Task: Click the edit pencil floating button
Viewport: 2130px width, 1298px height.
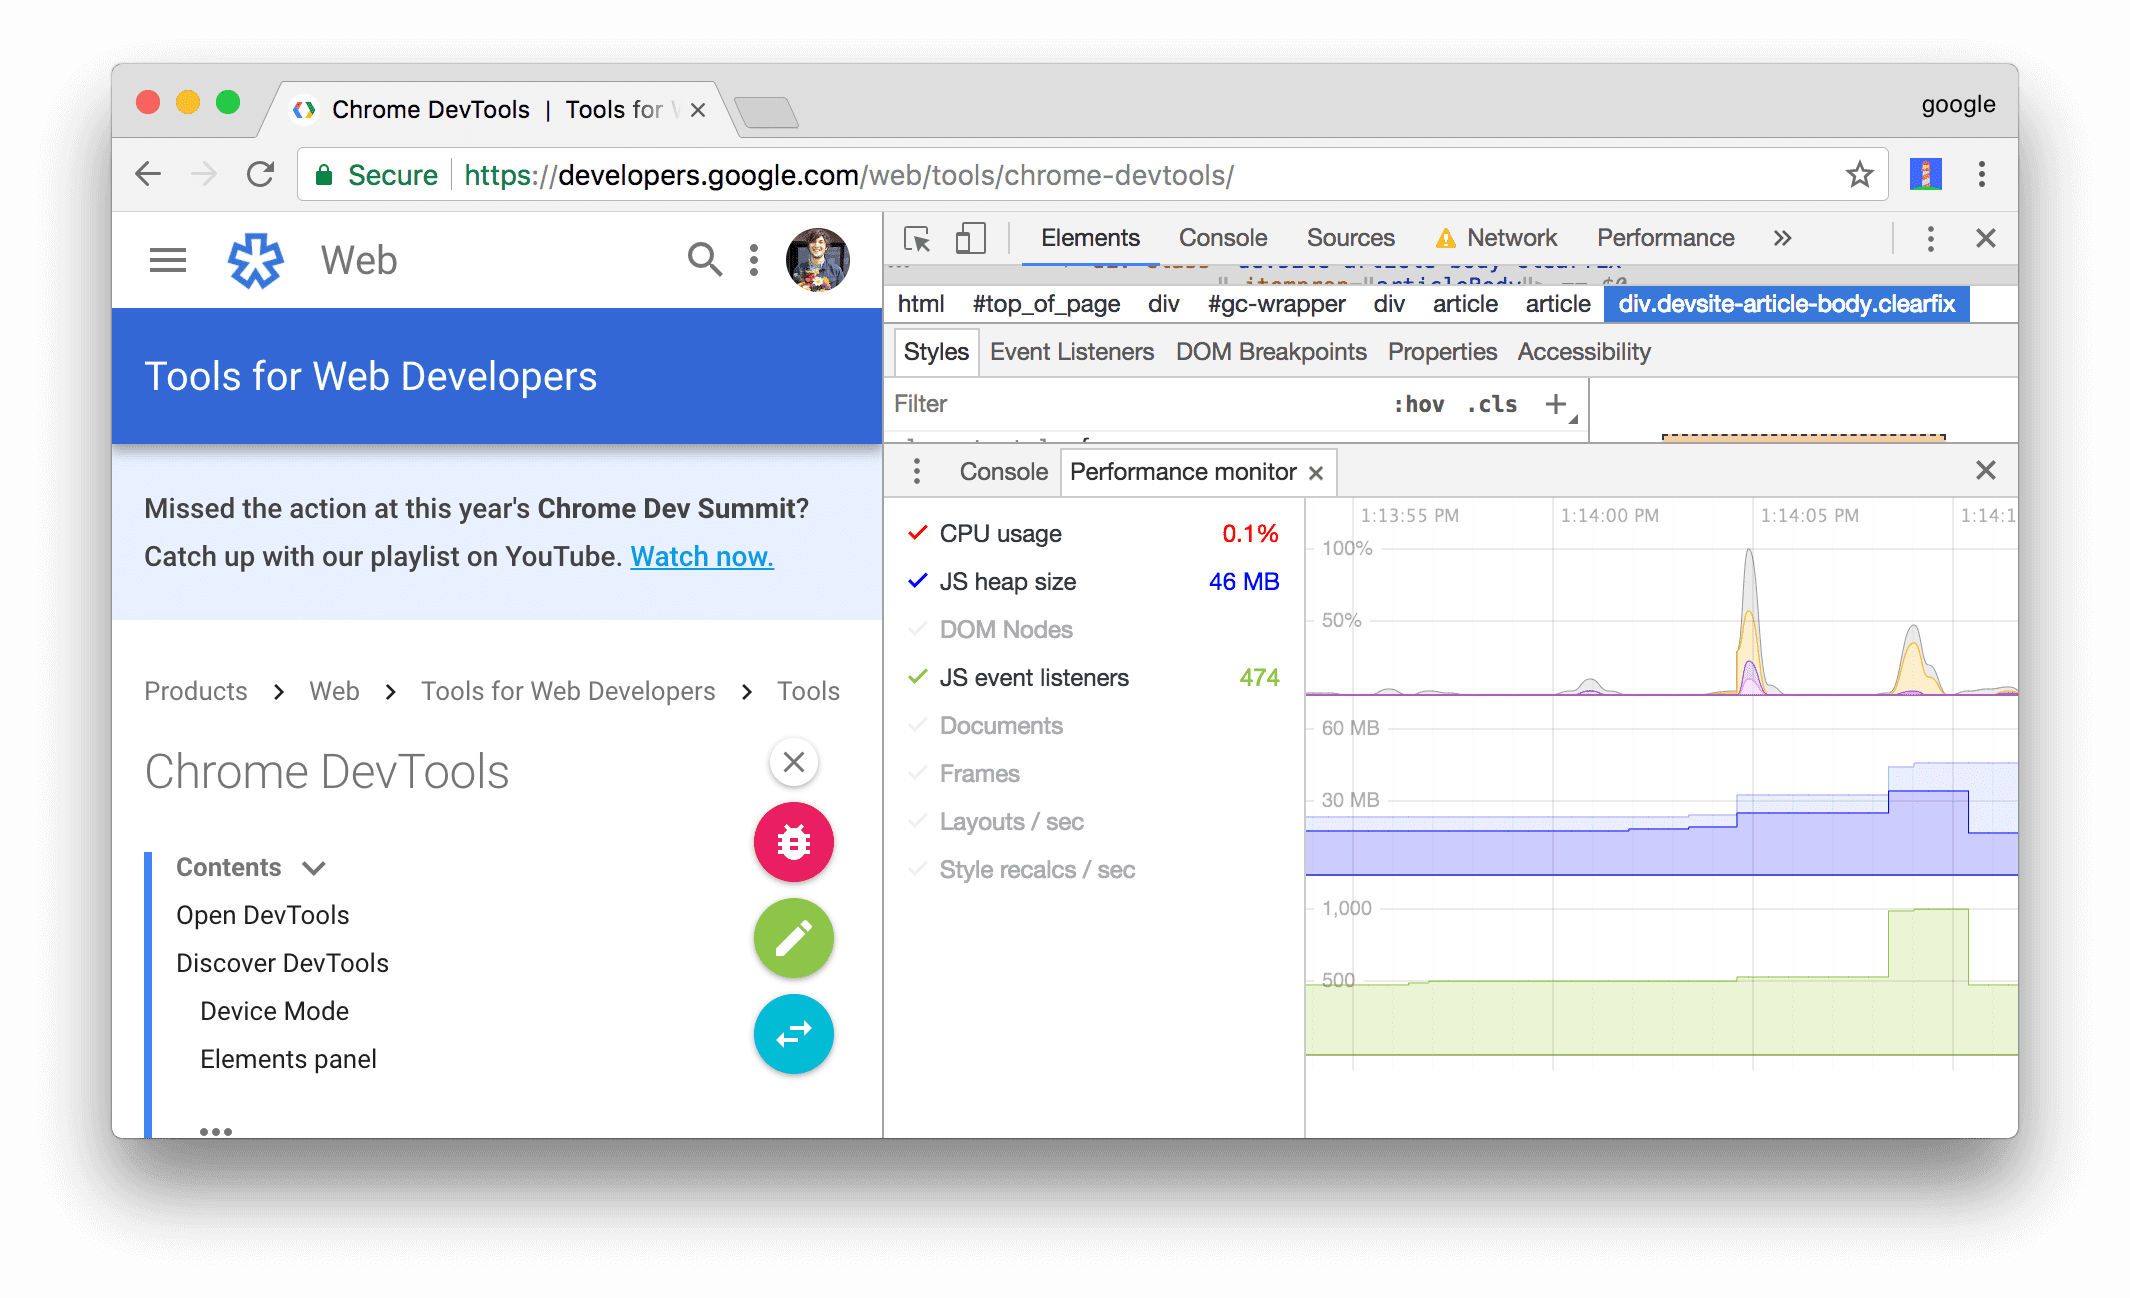Action: click(x=794, y=939)
